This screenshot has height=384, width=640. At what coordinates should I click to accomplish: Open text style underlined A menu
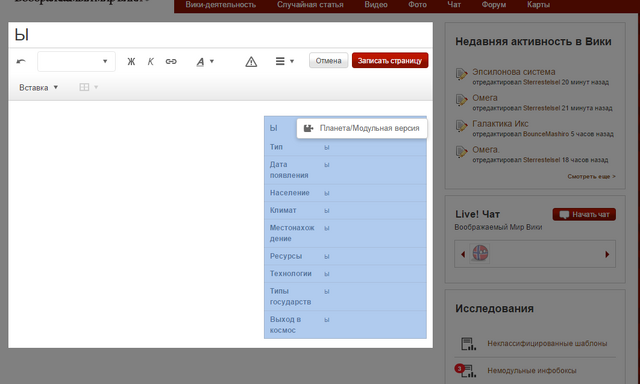point(205,62)
